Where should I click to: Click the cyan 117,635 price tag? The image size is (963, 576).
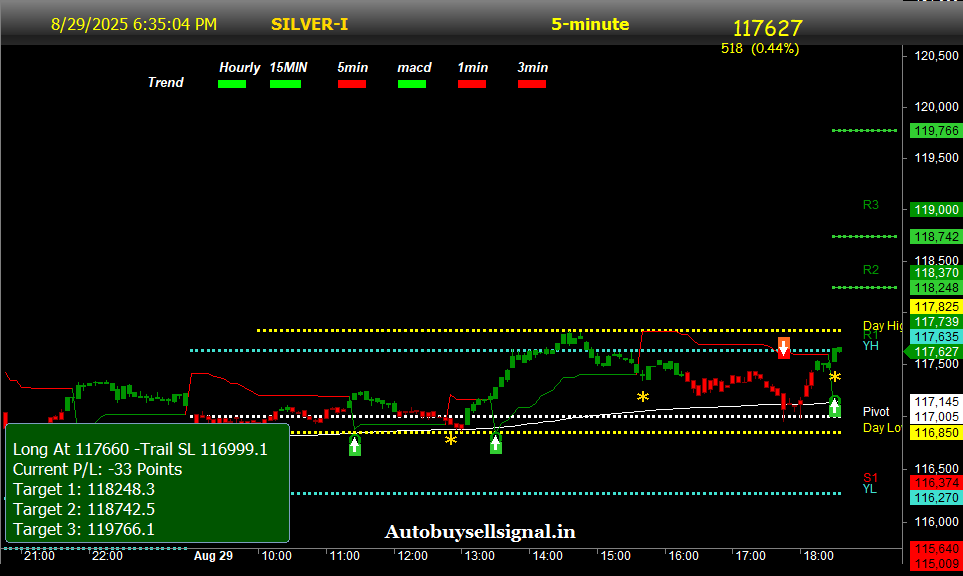936,337
